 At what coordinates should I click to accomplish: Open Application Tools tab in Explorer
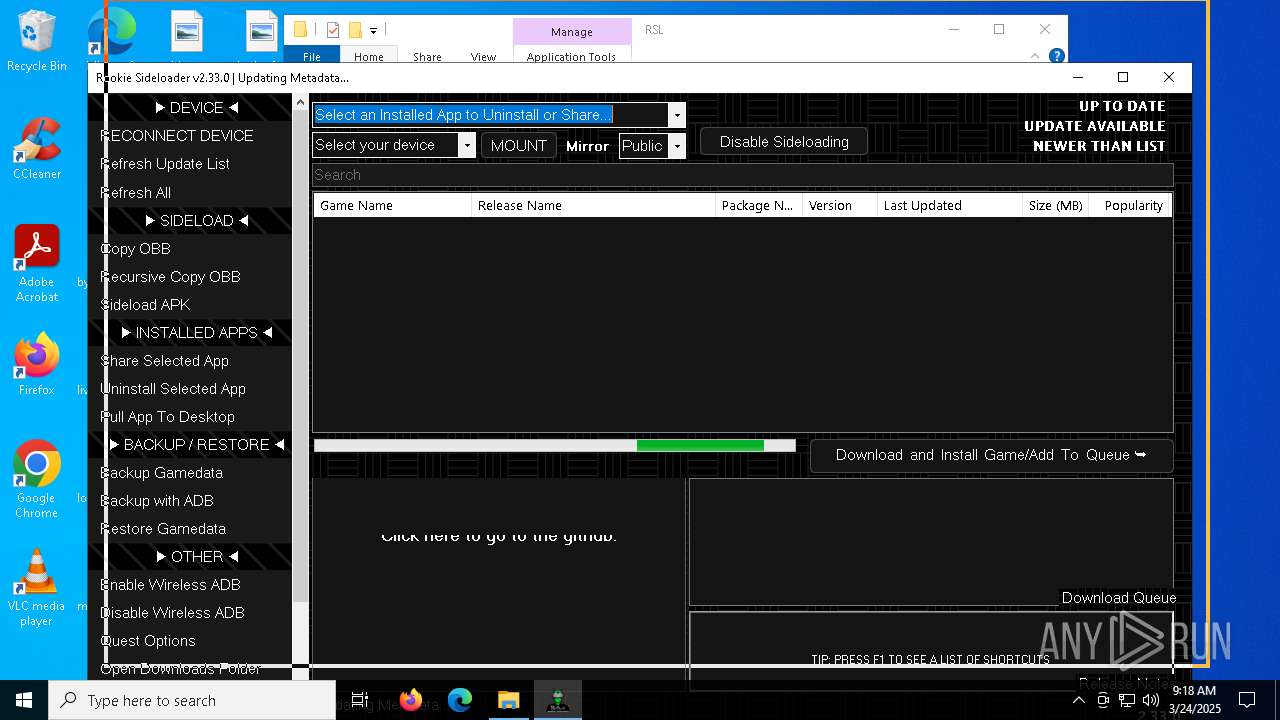click(571, 57)
